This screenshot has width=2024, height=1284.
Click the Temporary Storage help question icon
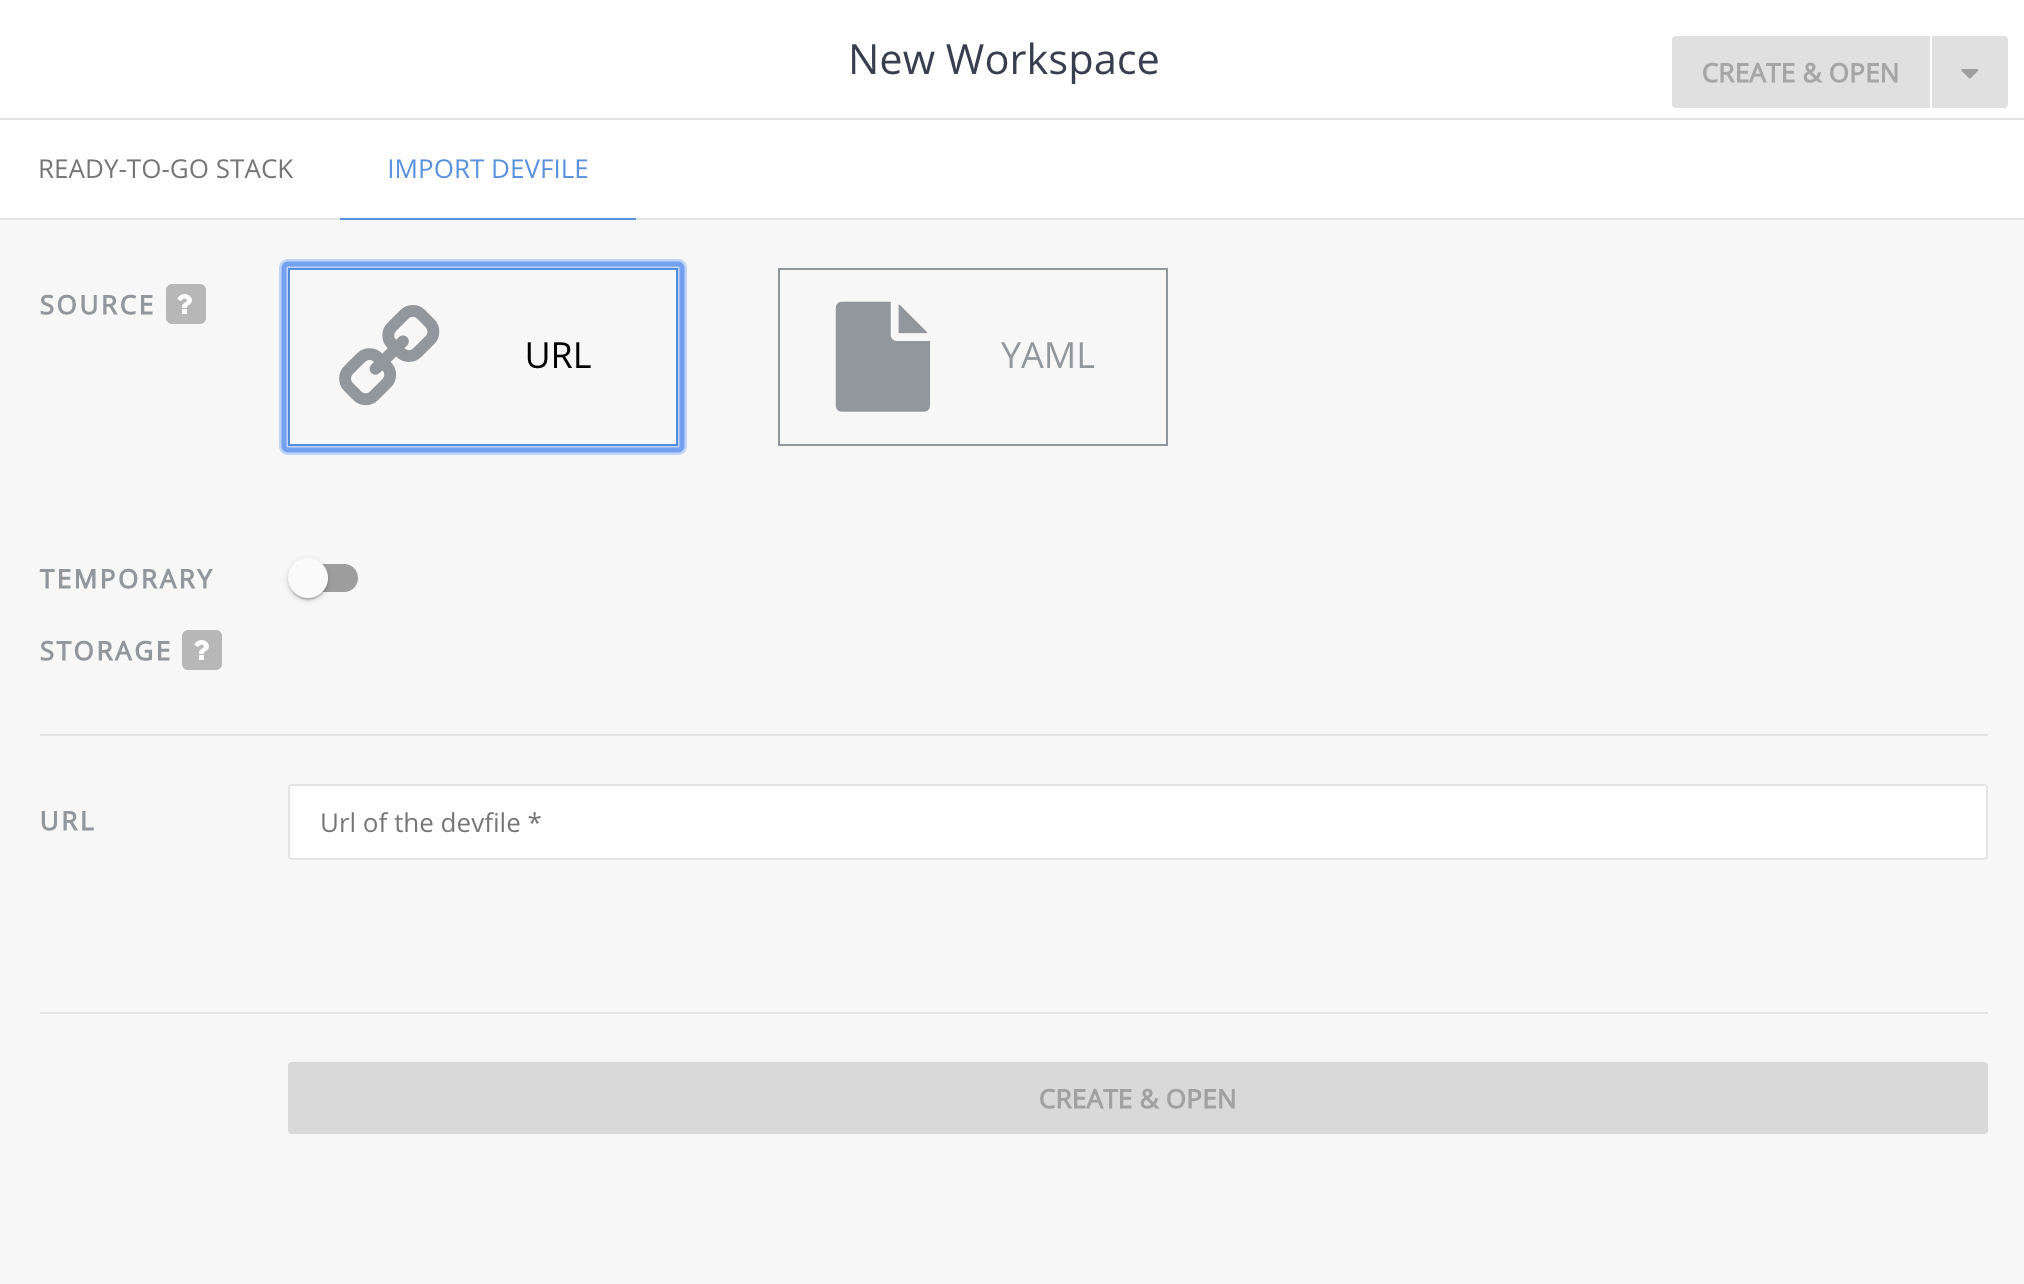202,650
